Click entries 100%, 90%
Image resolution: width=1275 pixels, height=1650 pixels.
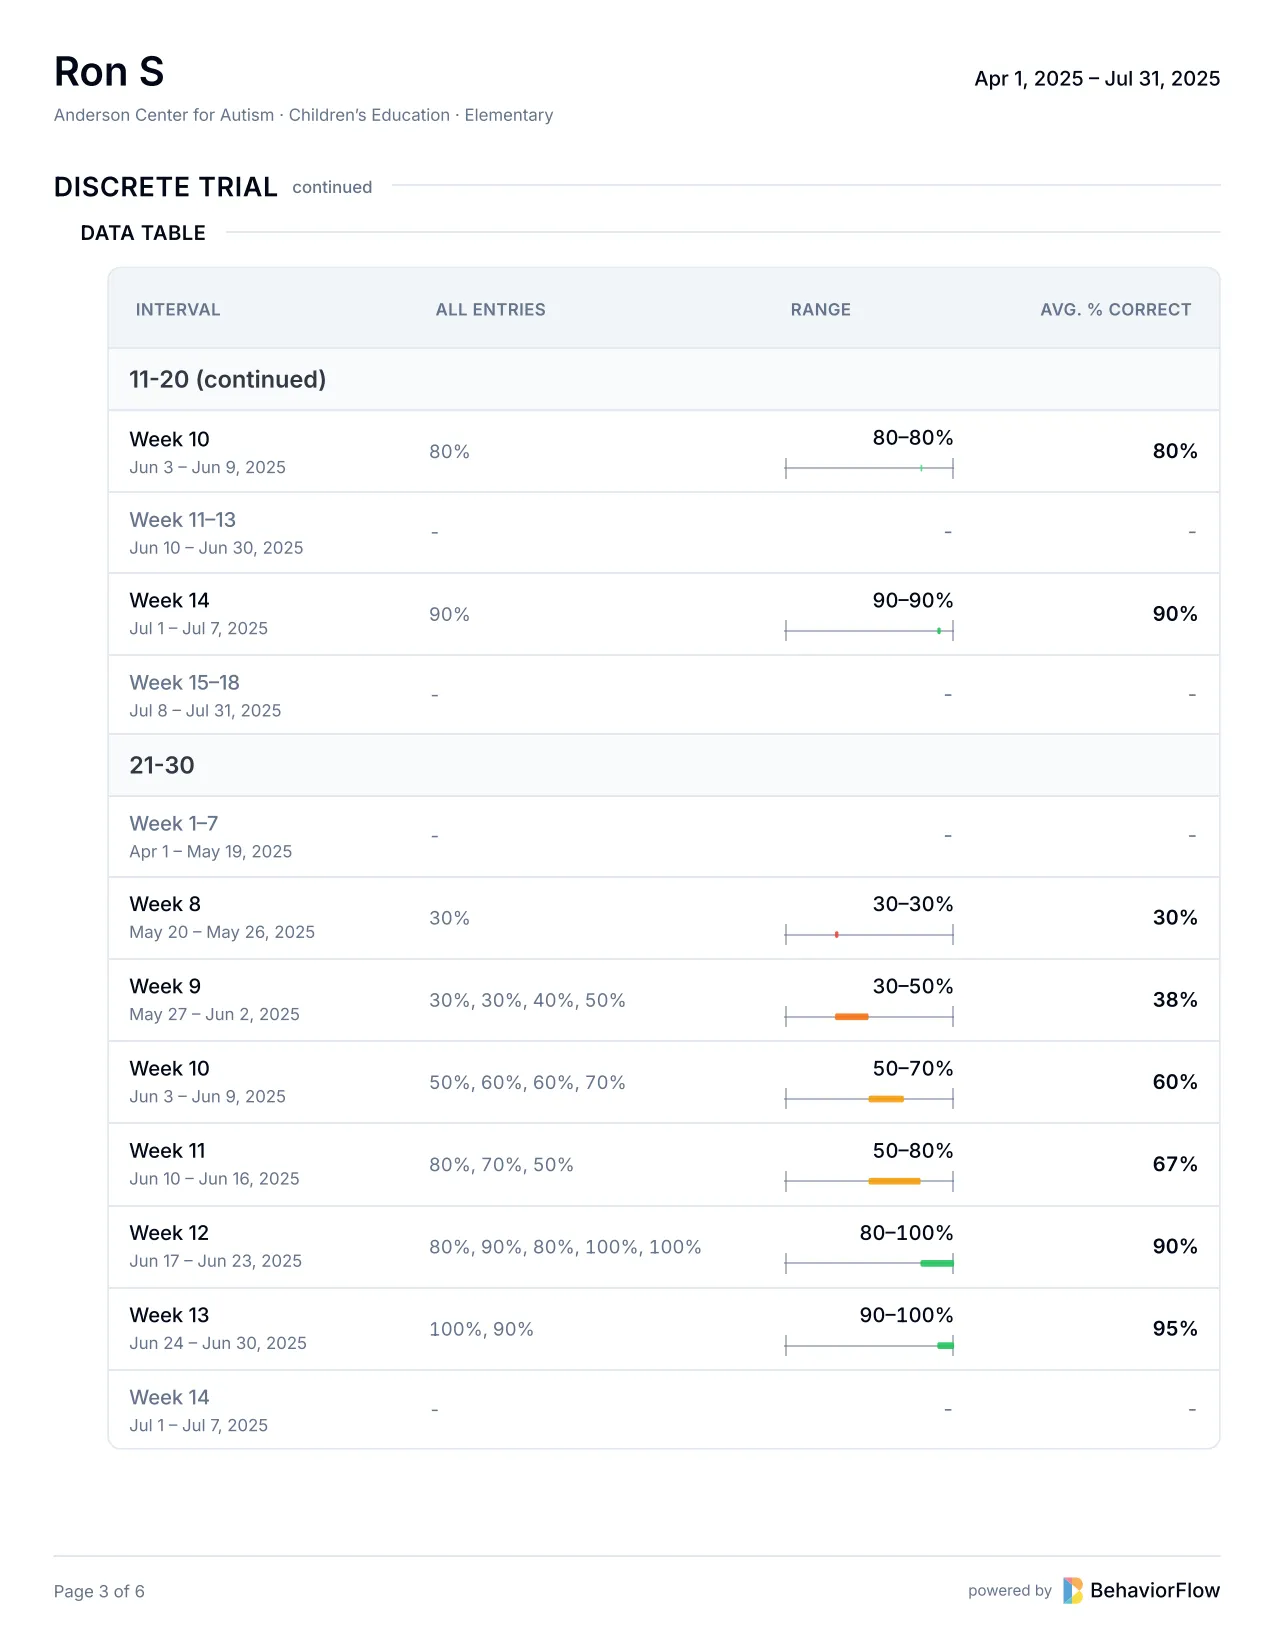[481, 1329]
